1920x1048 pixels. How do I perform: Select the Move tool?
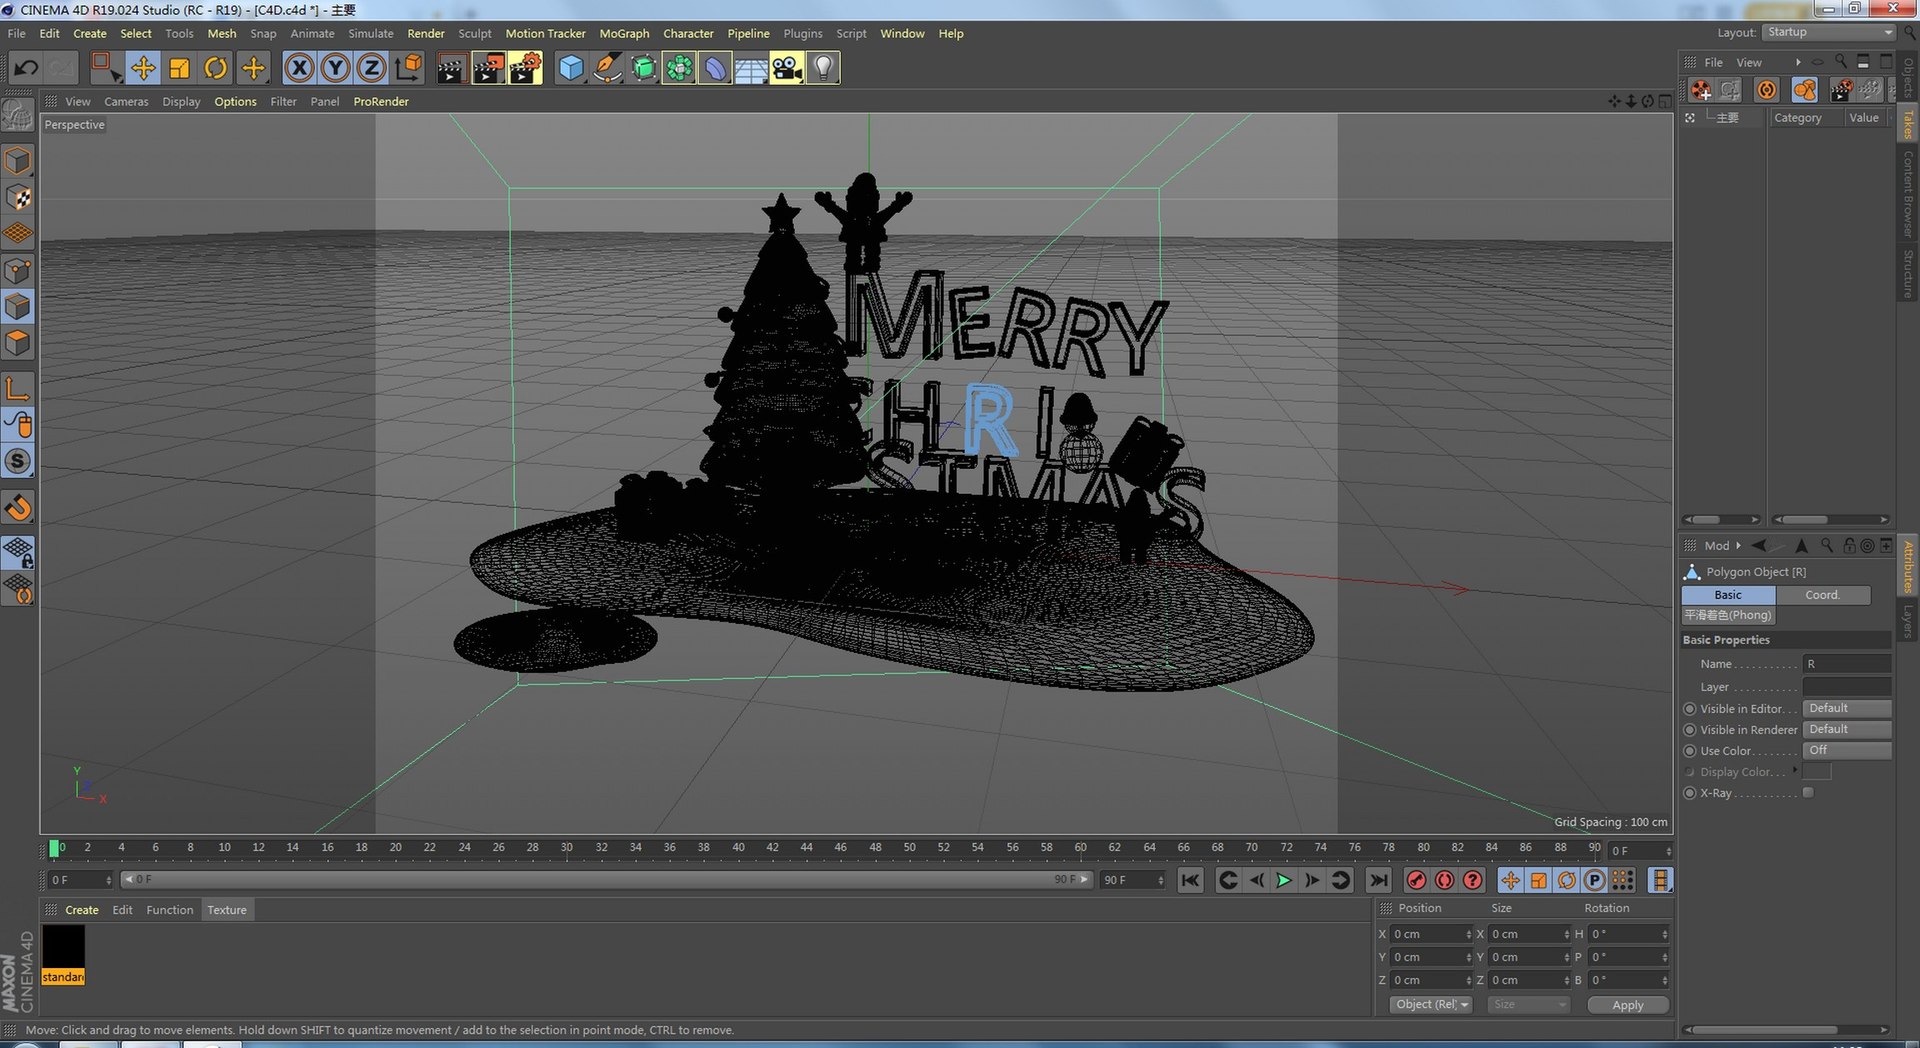pyautogui.click(x=143, y=68)
